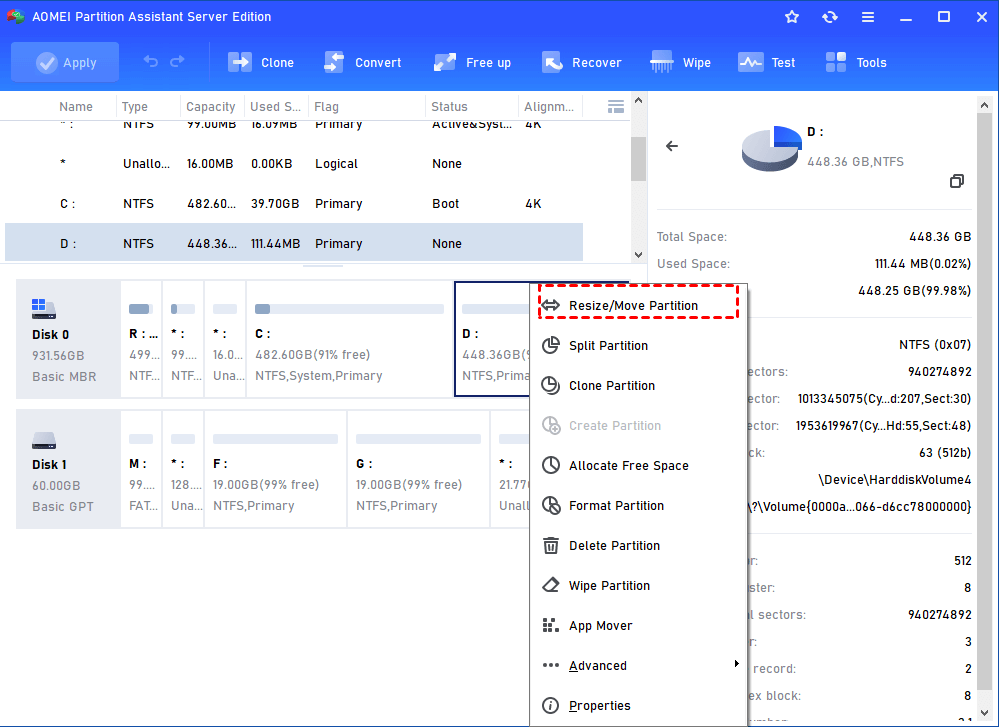
Task: Click the Flag column header
Action: tap(326, 106)
